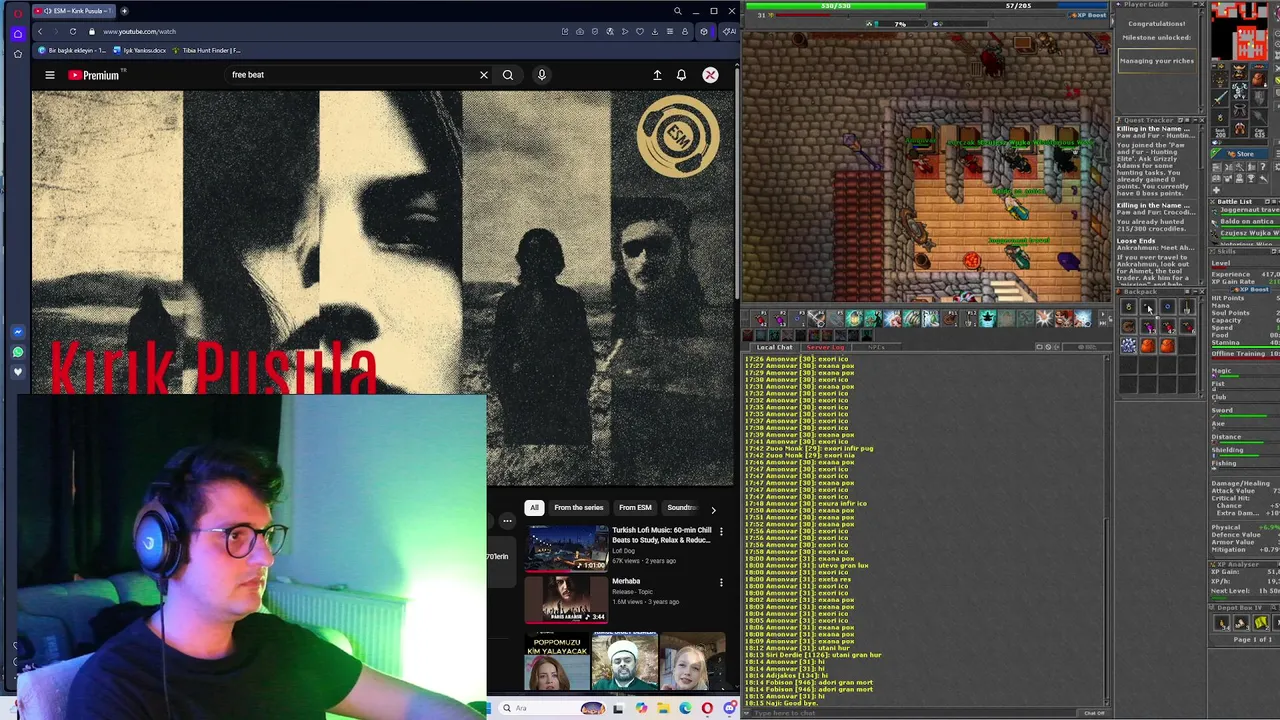
Task: Open WhatsApp in the Opera sidebar
Action: 18,352
